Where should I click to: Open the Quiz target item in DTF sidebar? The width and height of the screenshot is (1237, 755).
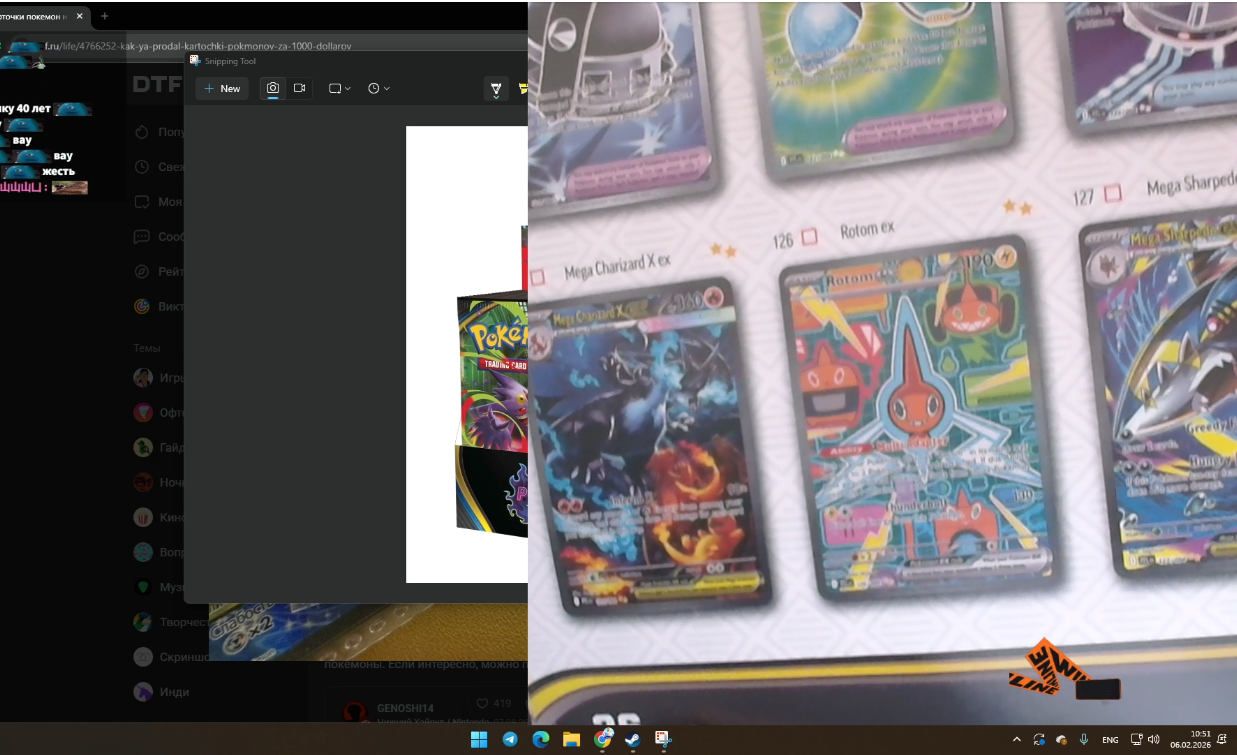click(158, 306)
